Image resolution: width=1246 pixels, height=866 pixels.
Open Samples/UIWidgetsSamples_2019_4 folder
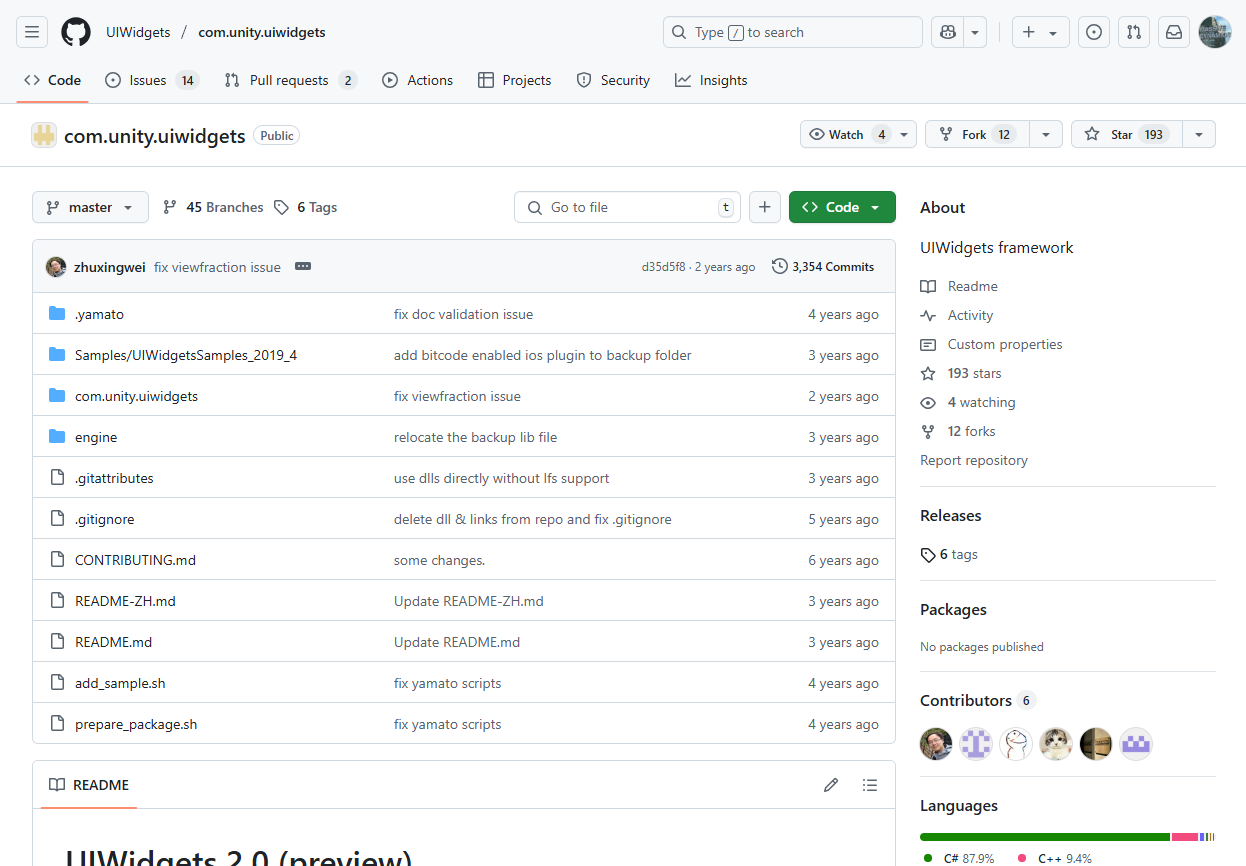[x=186, y=355]
